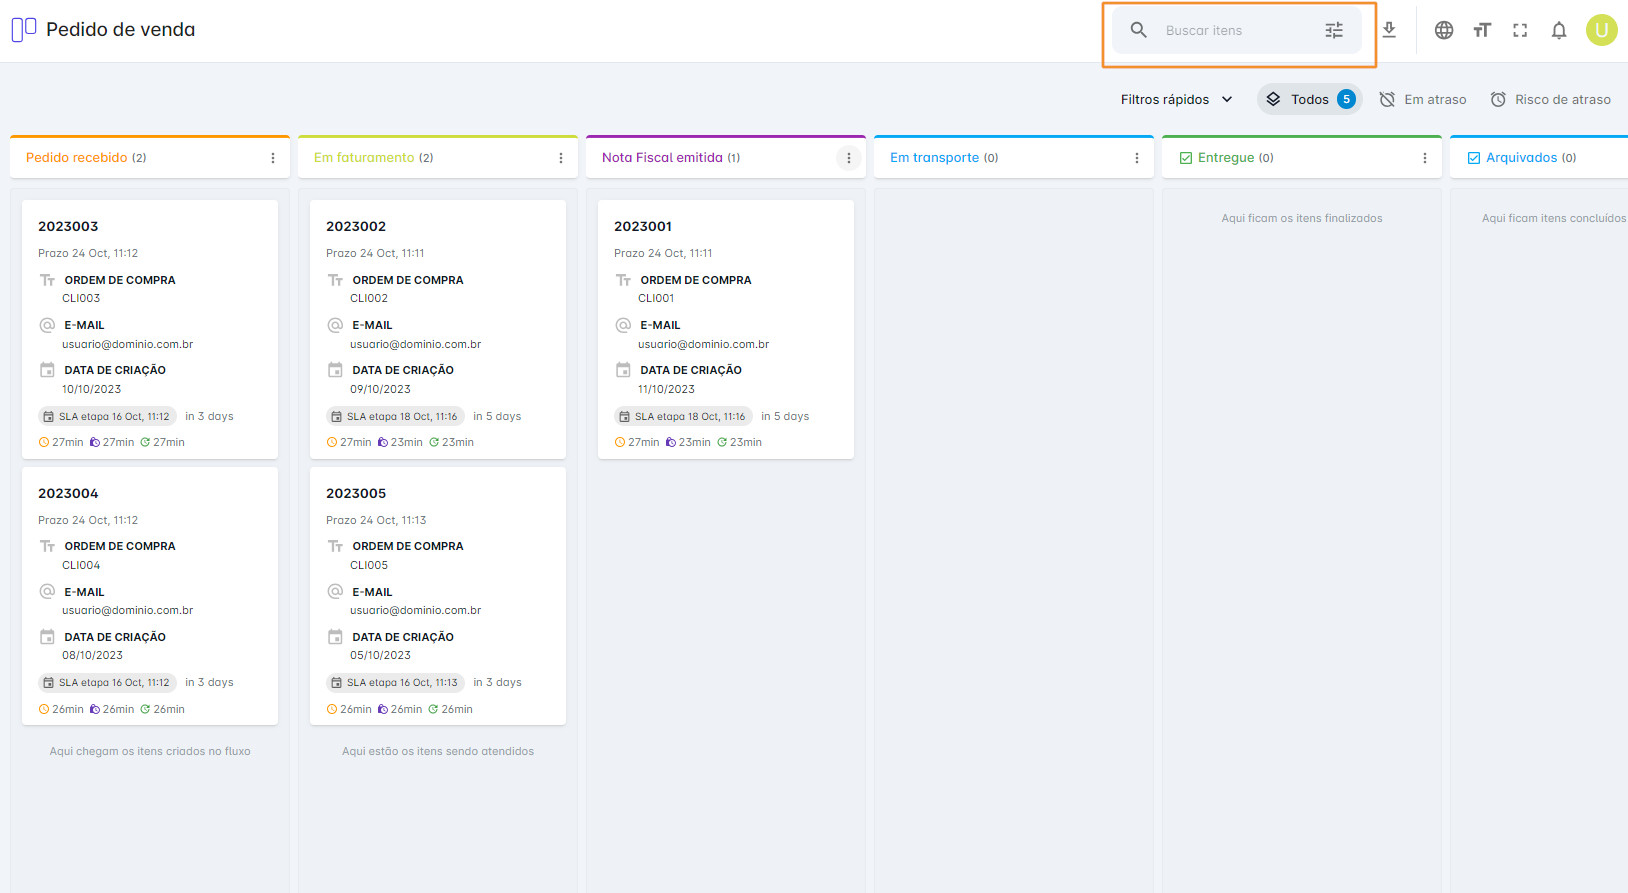Click the Em transporte column title
The width and height of the screenshot is (1628, 893).
click(x=935, y=158)
